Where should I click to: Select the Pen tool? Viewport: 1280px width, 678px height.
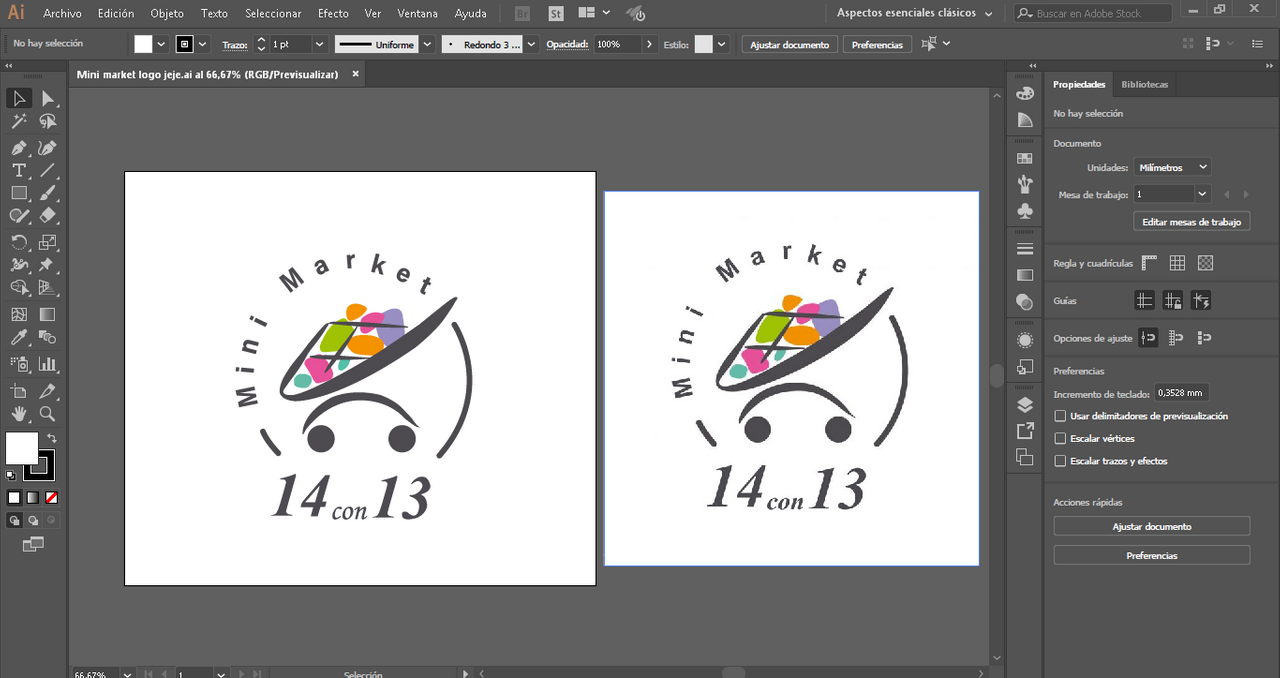[x=19, y=147]
